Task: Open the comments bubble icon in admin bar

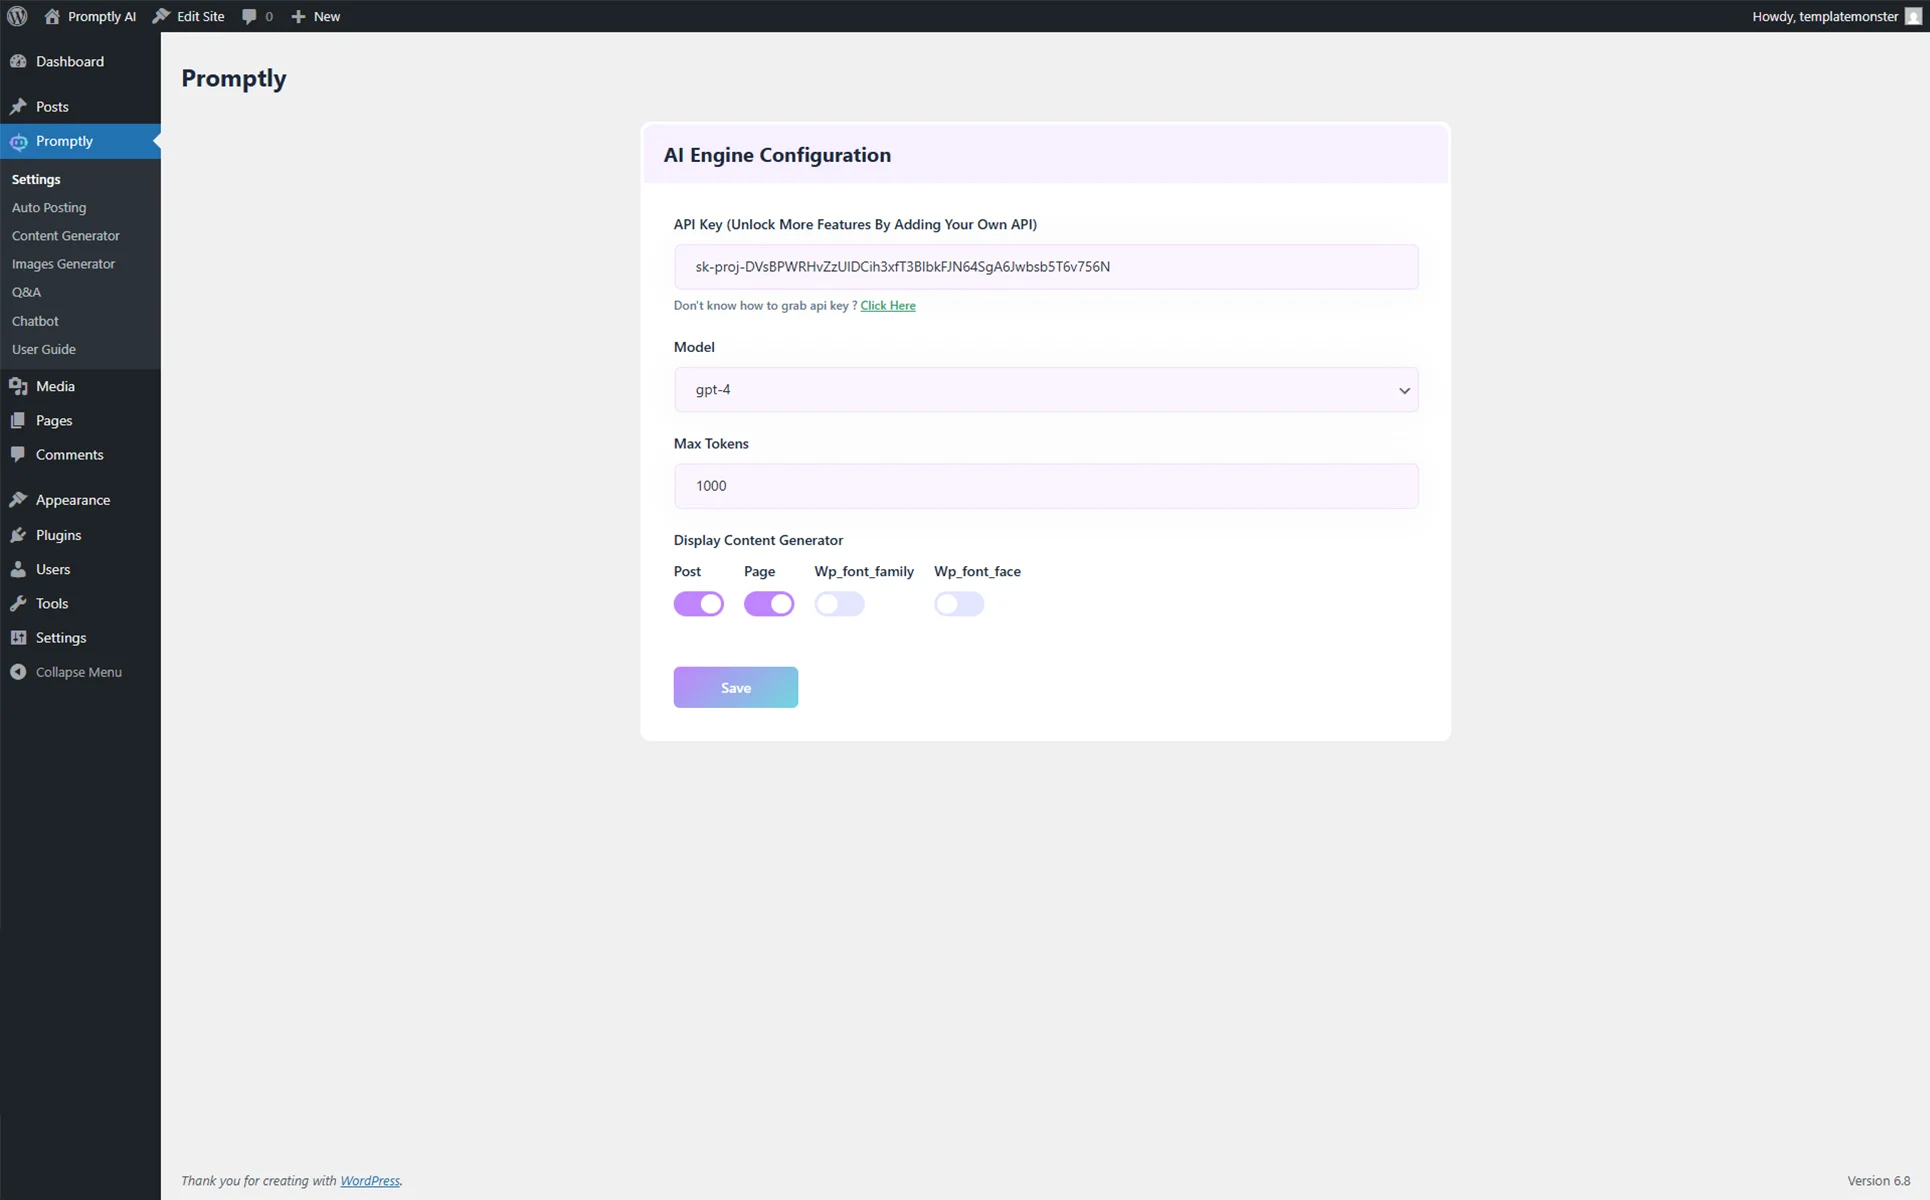Action: (249, 16)
